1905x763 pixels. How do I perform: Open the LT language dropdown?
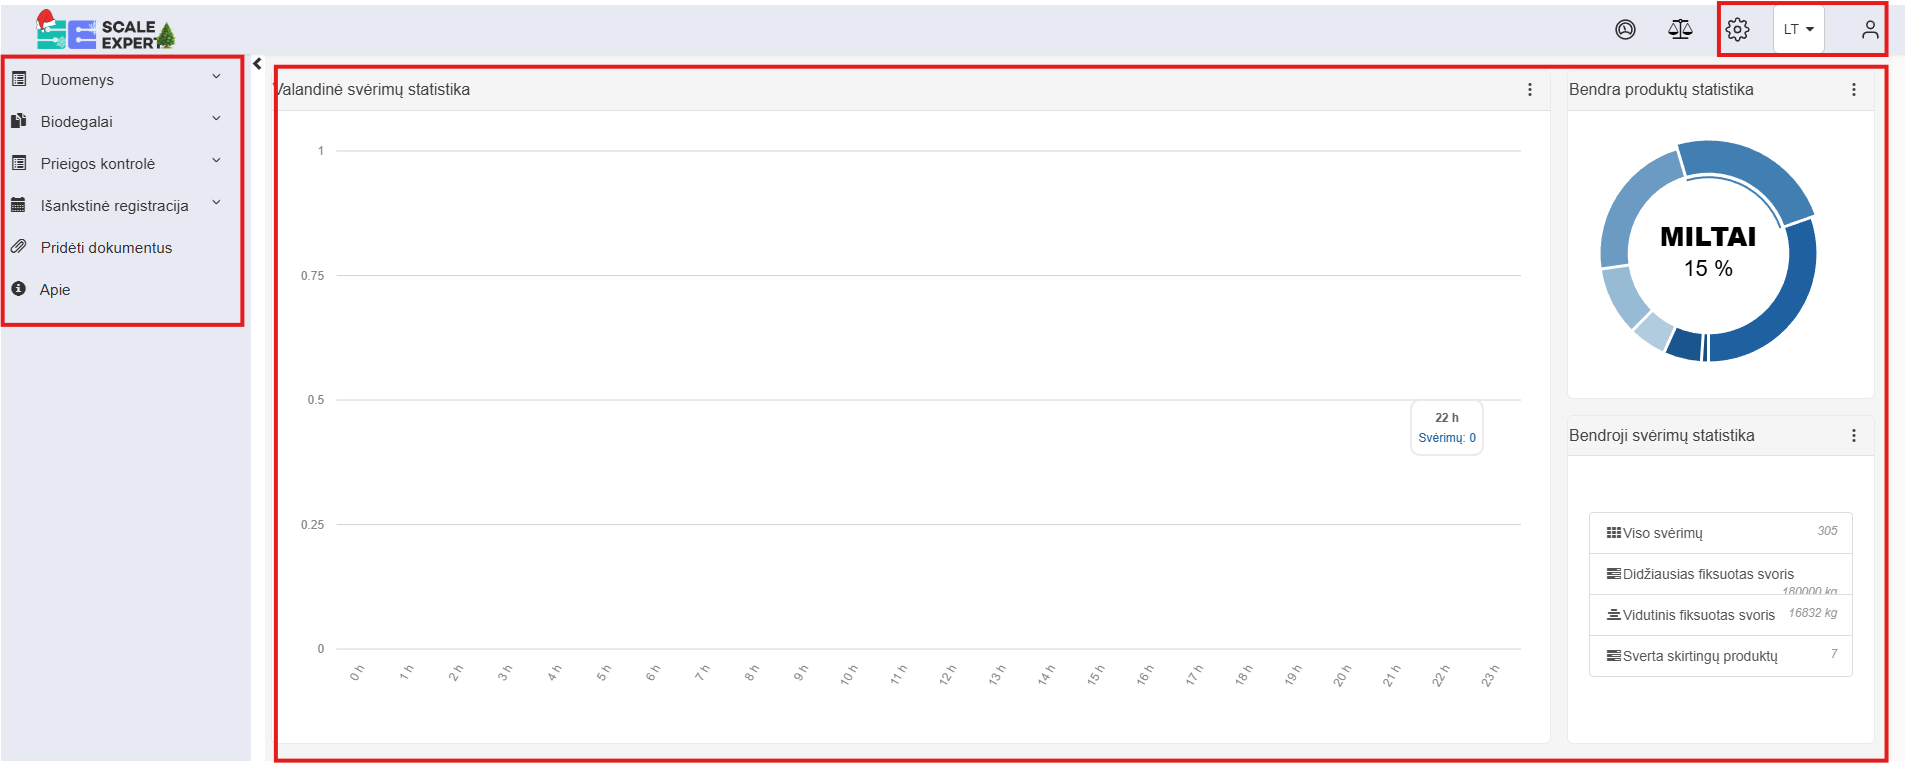click(1798, 30)
